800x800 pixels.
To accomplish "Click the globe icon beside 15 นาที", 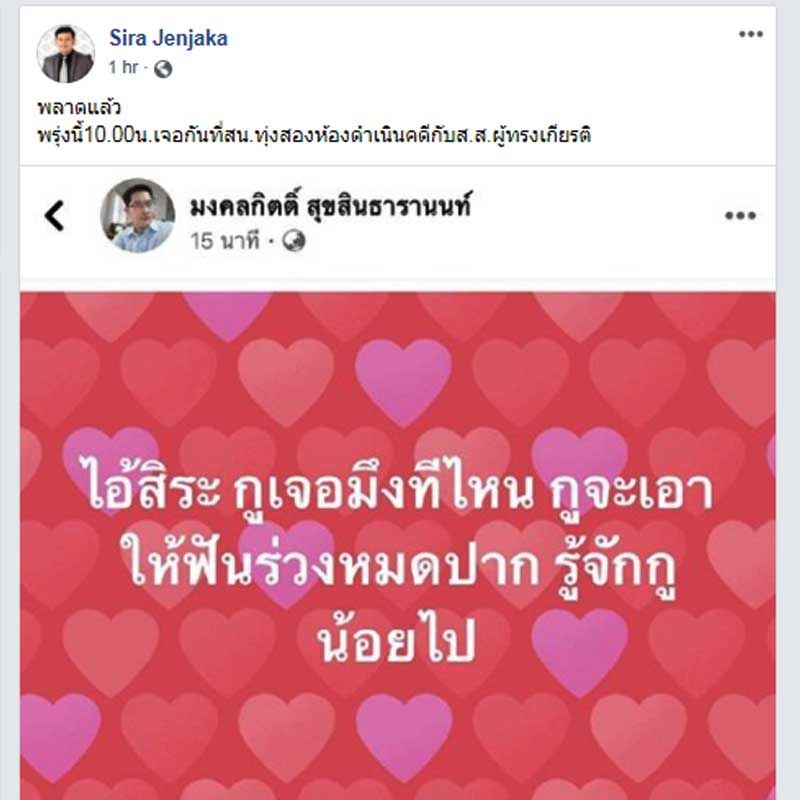I will click(x=294, y=241).
